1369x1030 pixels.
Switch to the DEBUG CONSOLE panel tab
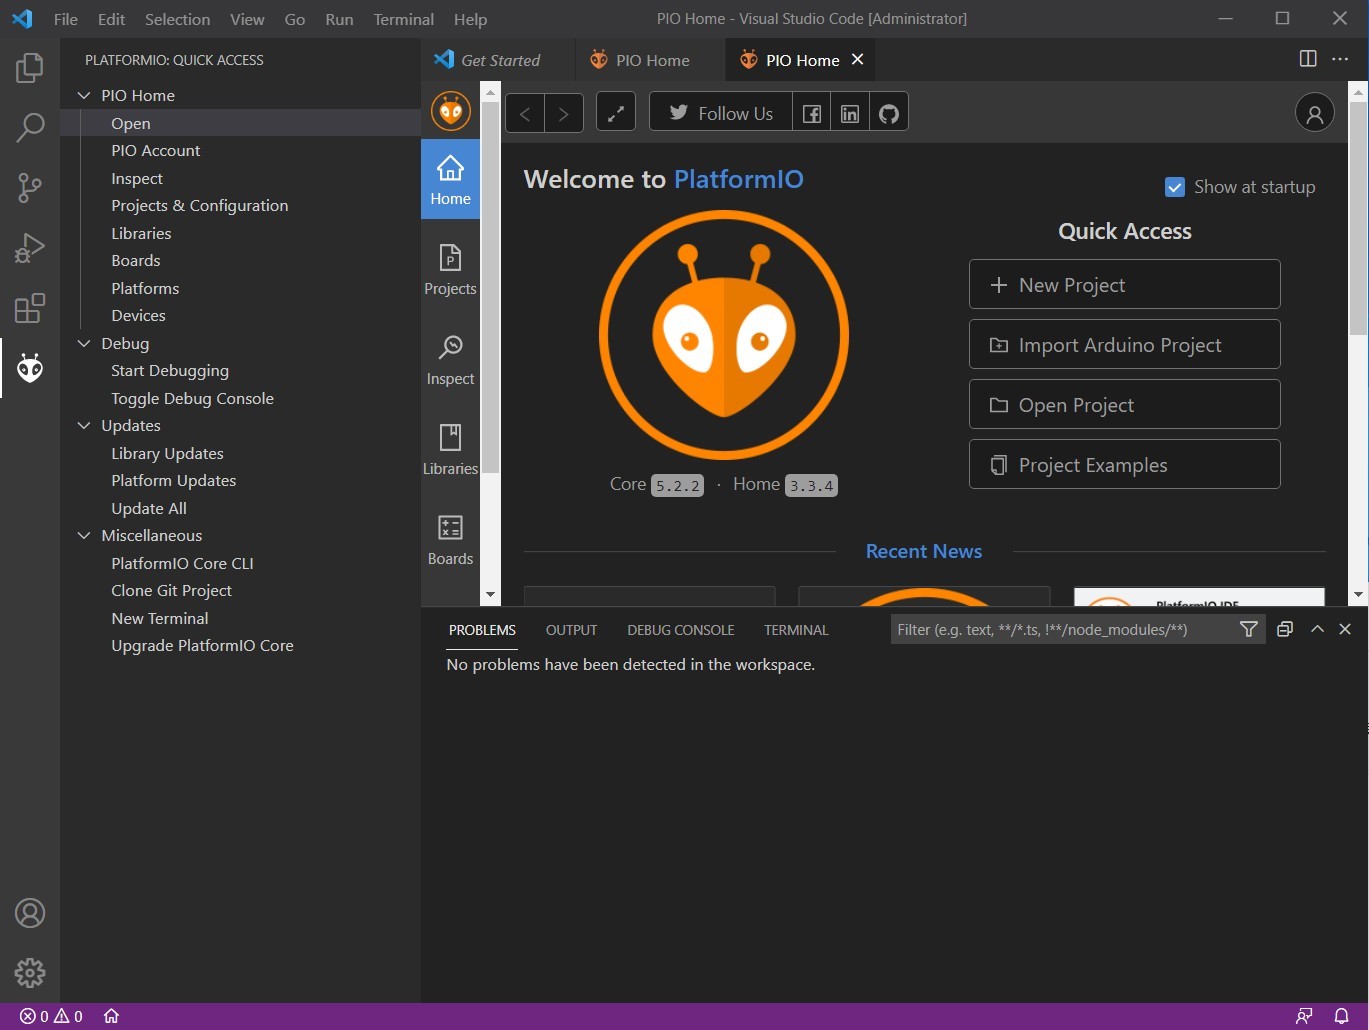click(x=681, y=630)
